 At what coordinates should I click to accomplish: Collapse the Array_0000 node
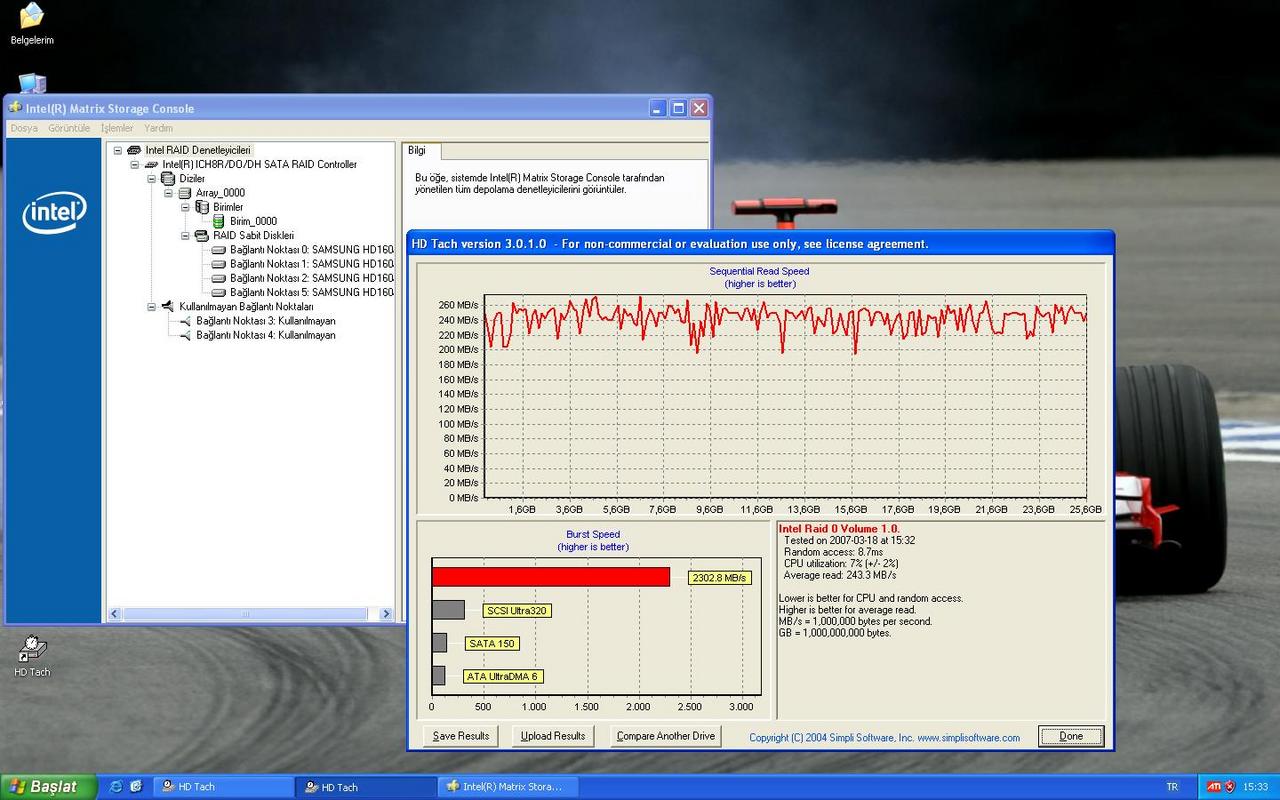point(169,193)
